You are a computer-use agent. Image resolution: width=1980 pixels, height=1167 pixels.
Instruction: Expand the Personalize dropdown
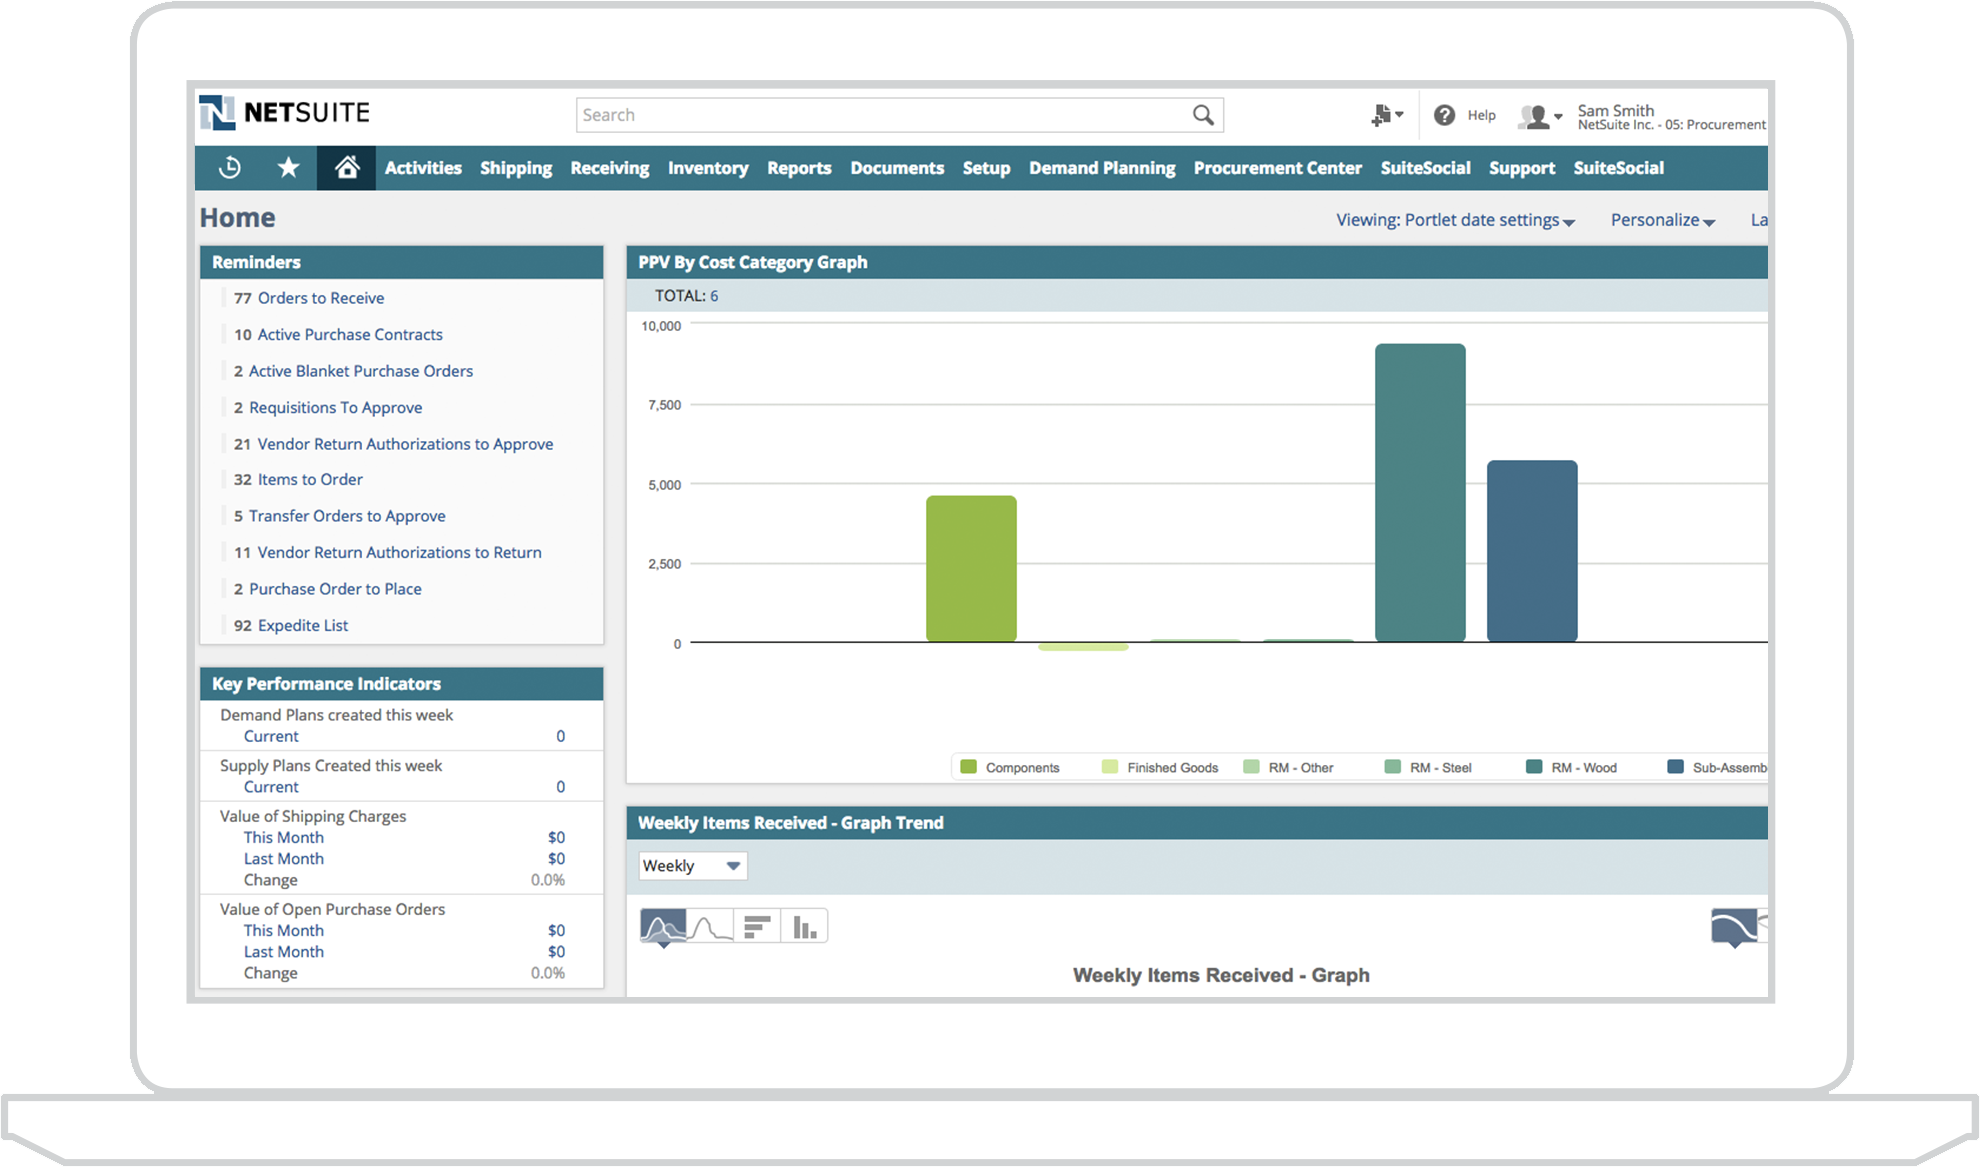coord(1662,220)
